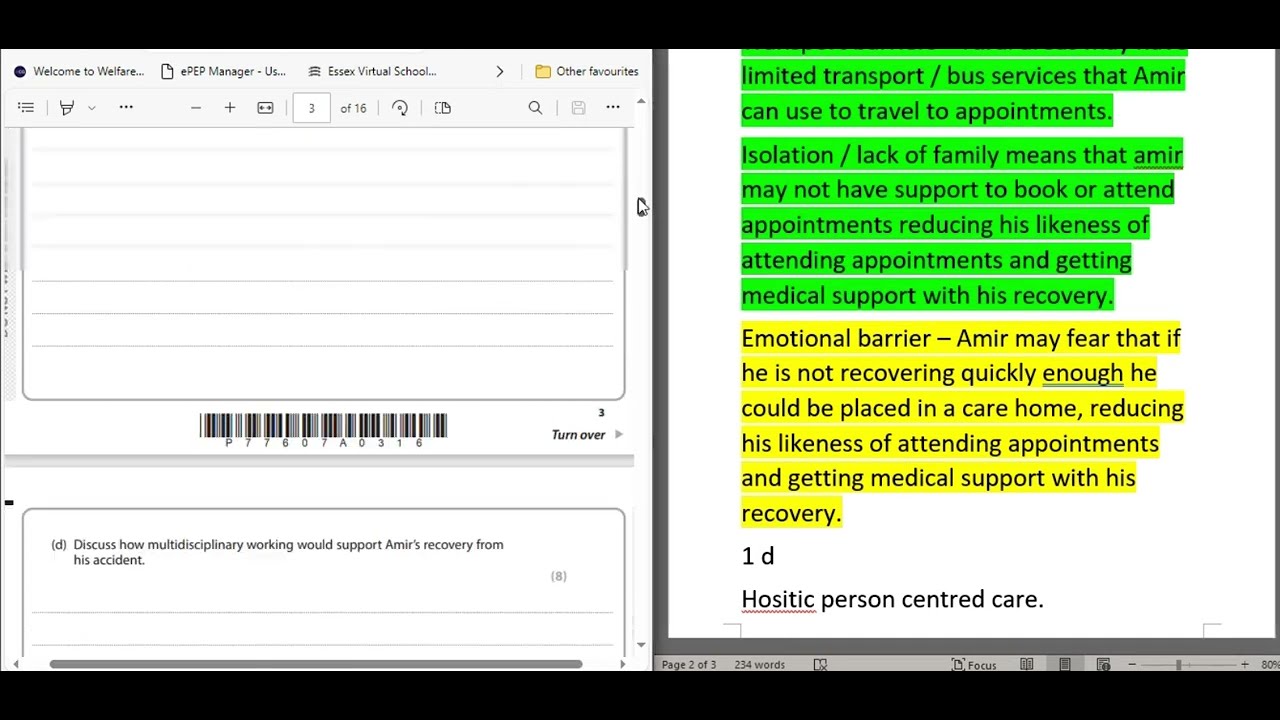
Task: Open the PDF search magnifier
Action: pyautogui.click(x=535, y=108)
